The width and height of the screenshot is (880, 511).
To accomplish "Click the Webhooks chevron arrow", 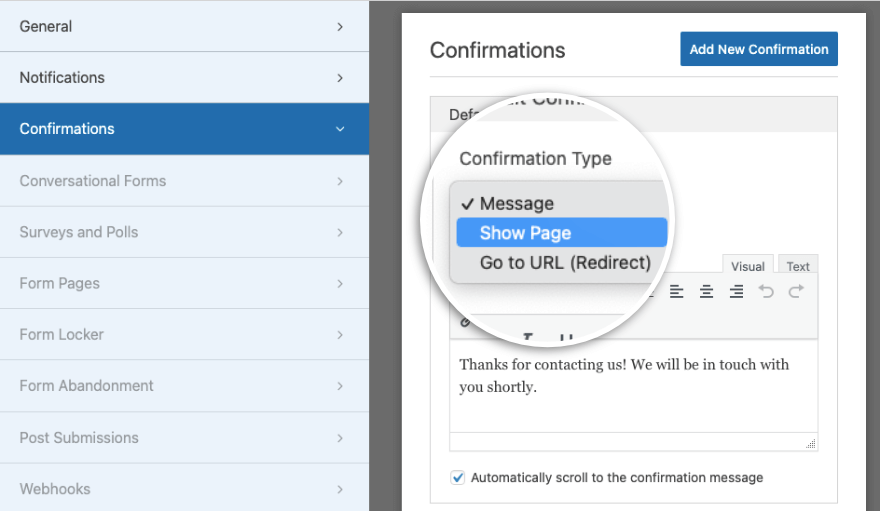I will (x=340, y=489).
